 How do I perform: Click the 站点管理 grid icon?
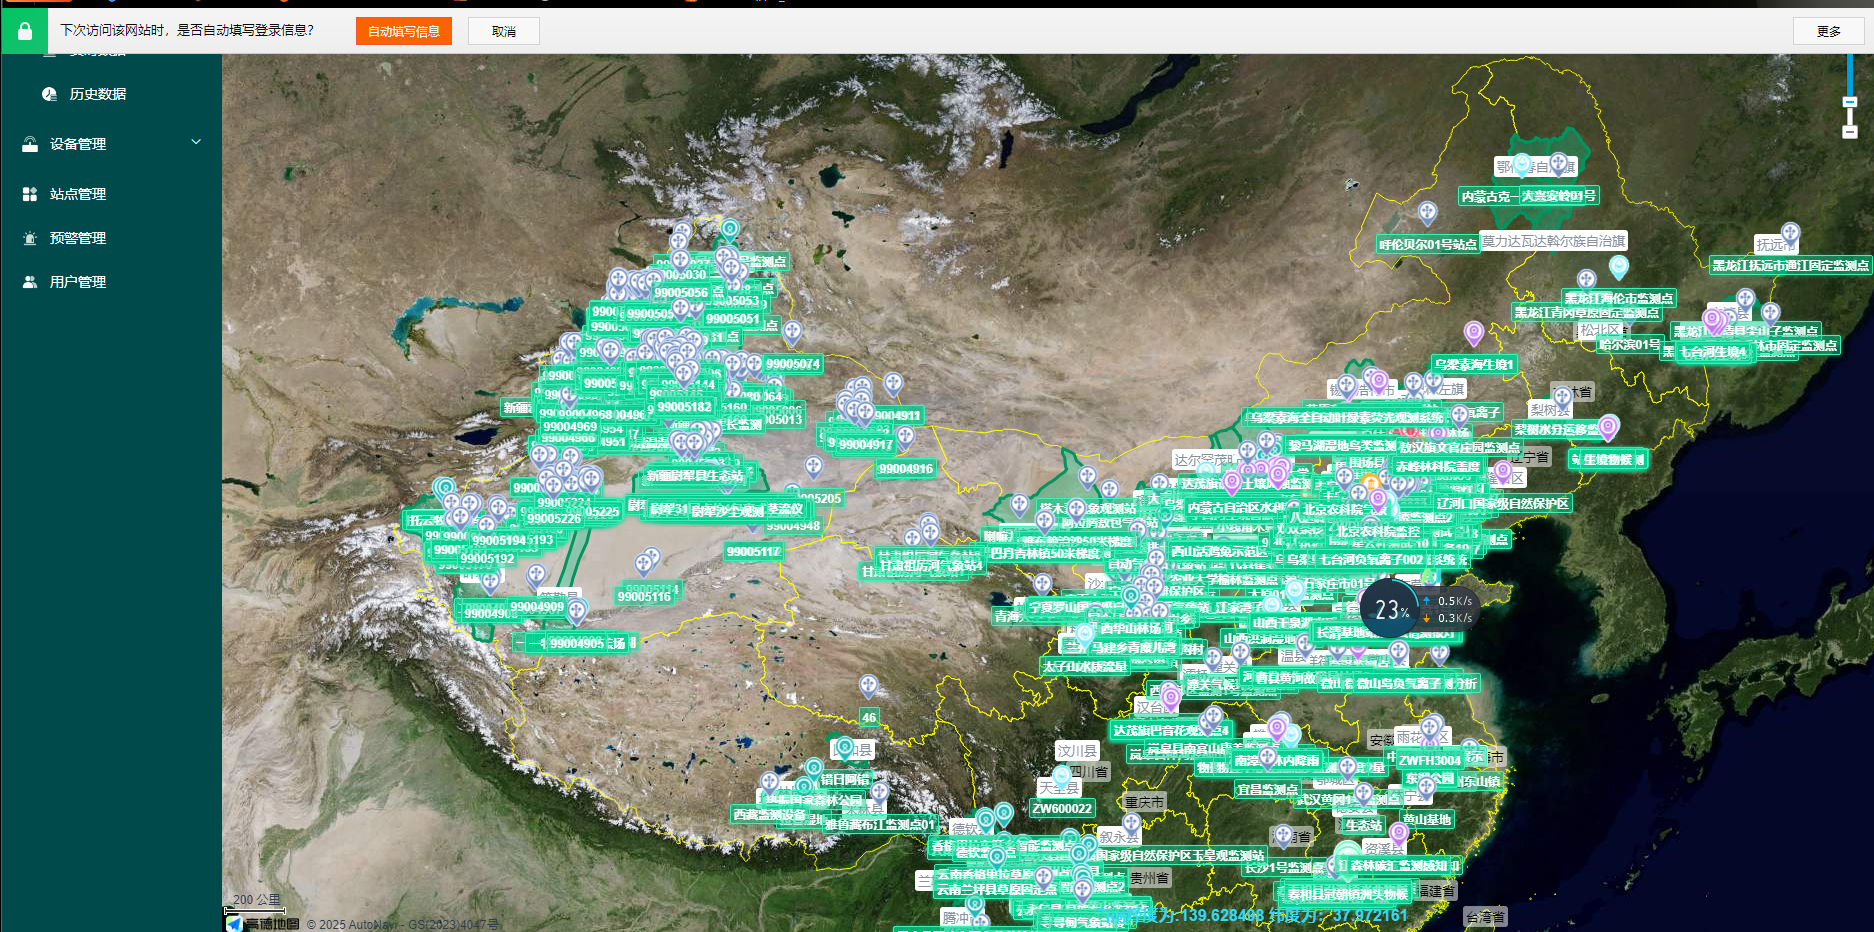click(x=30, y=194)
